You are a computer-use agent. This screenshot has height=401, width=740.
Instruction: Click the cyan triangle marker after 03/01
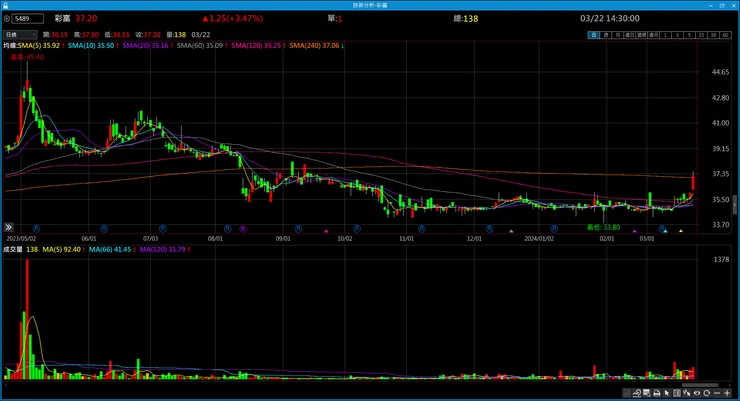click(x=665, y=231)
